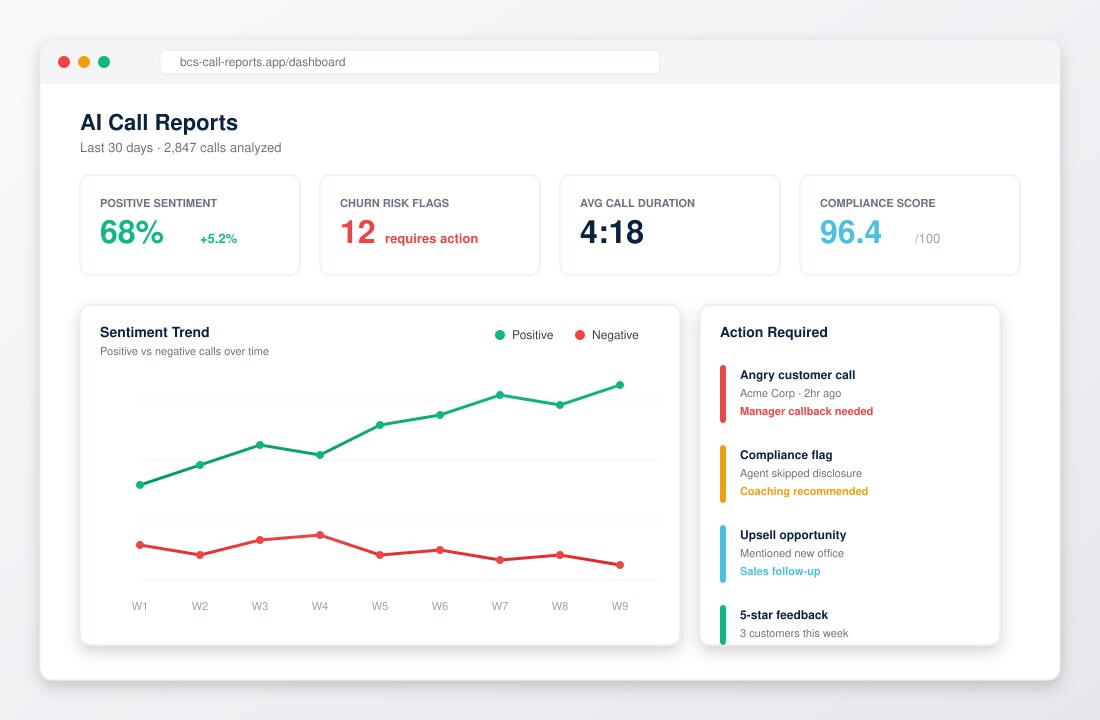Image resolution: width=1100 pixels, height=720 pixels.
Task: Click the red bar beside Angry customer call
Action: coord(723,394)
